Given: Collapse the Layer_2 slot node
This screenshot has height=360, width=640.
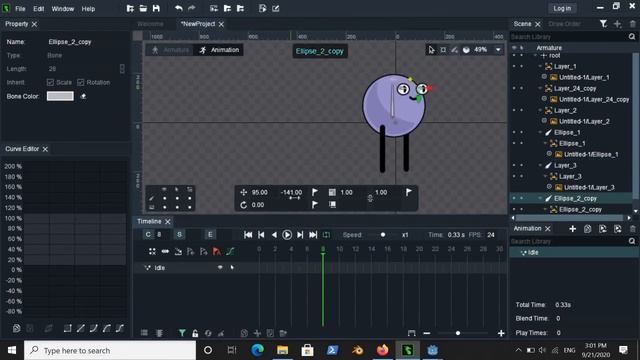Looking at the screenshot, I should (x=540, y=111).
